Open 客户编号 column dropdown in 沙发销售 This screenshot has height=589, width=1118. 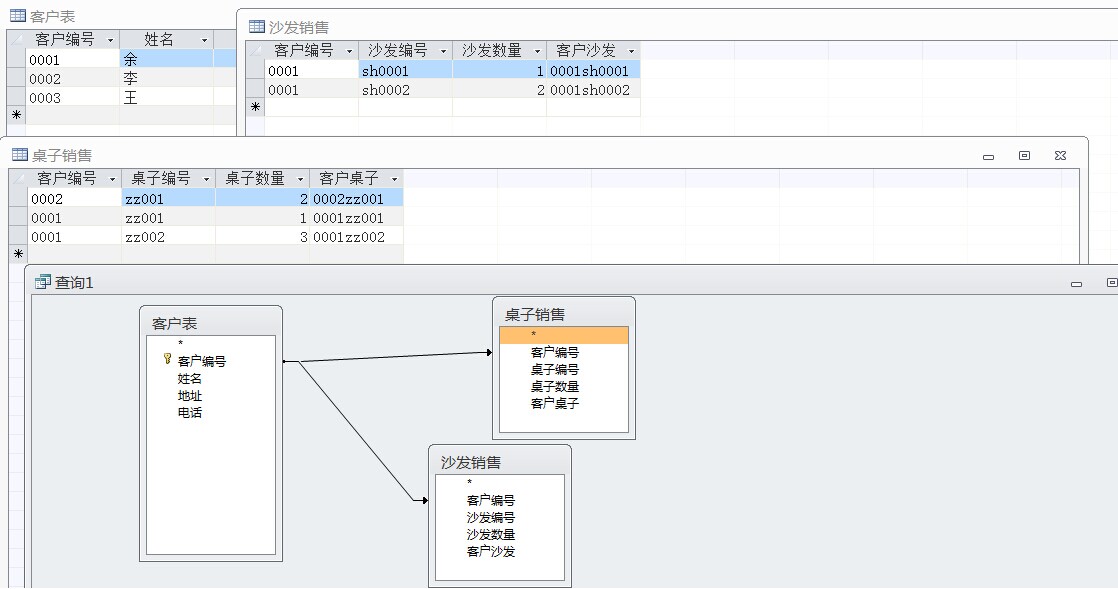click(x=349, y=51)
